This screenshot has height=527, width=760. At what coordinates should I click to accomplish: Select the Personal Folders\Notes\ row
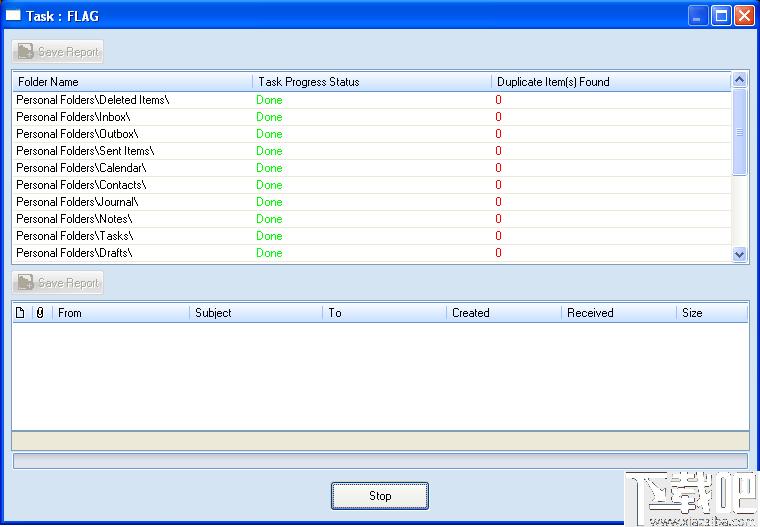point(372,219)
